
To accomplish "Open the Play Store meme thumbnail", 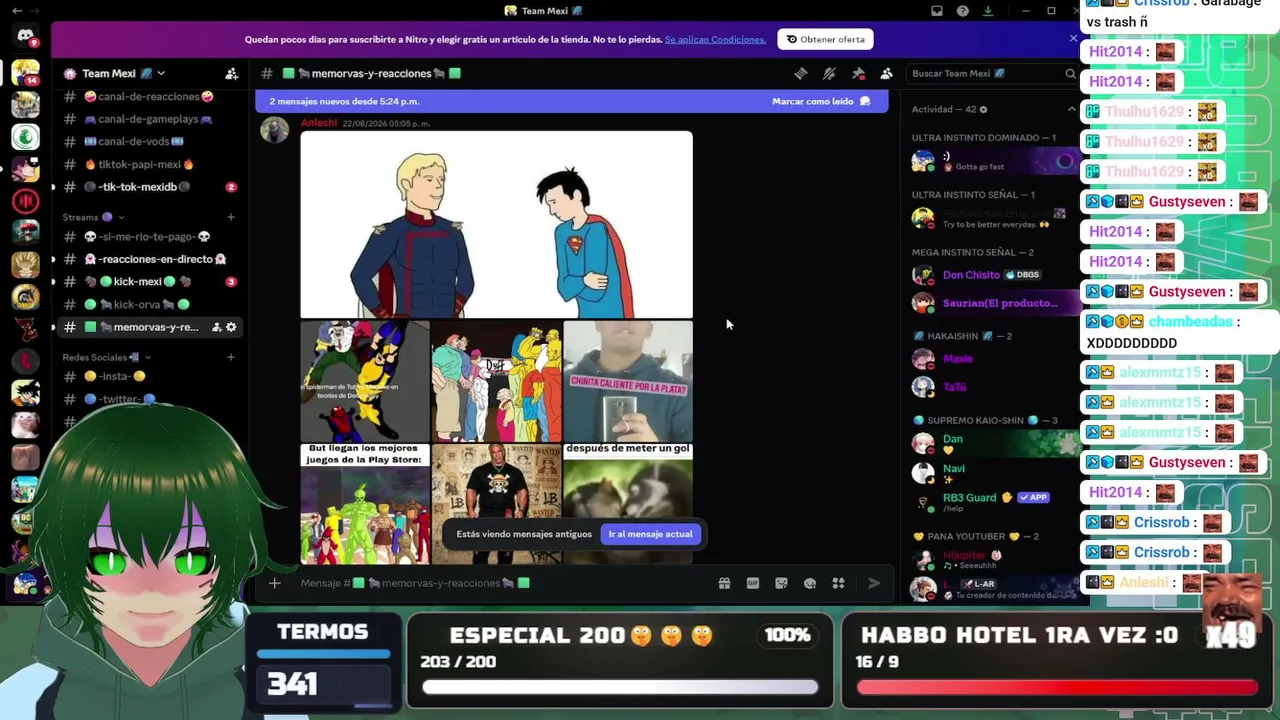I will pos(365,504).
